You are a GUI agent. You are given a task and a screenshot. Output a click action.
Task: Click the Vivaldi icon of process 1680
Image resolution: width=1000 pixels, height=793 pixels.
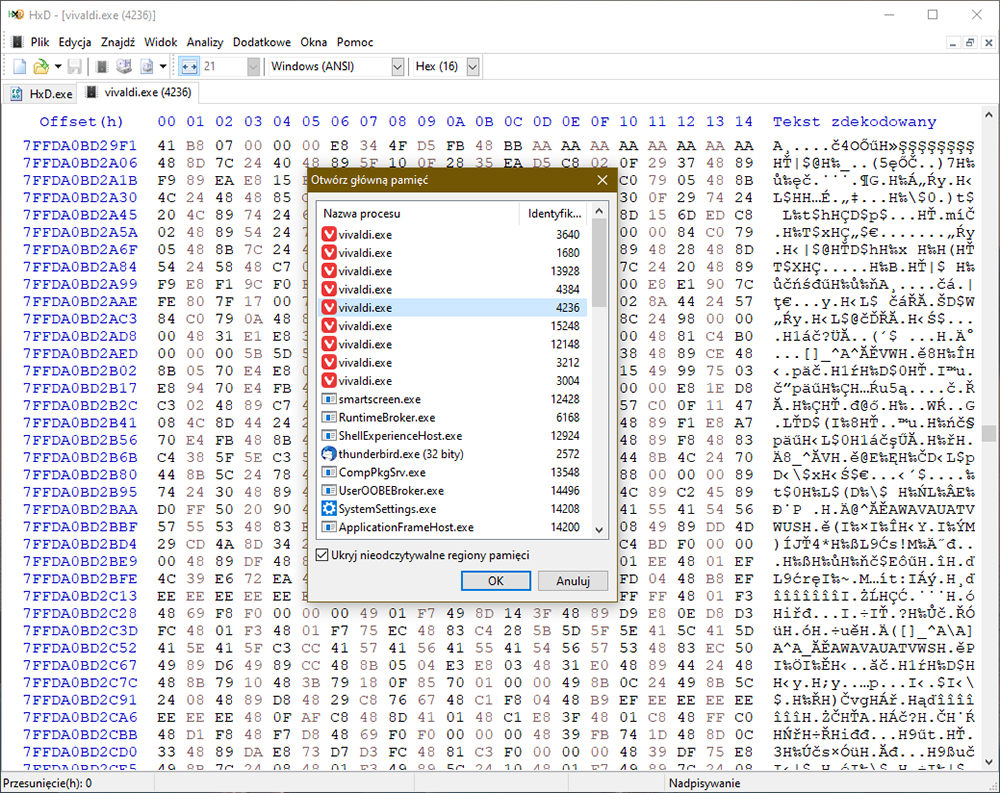point(329,253)
